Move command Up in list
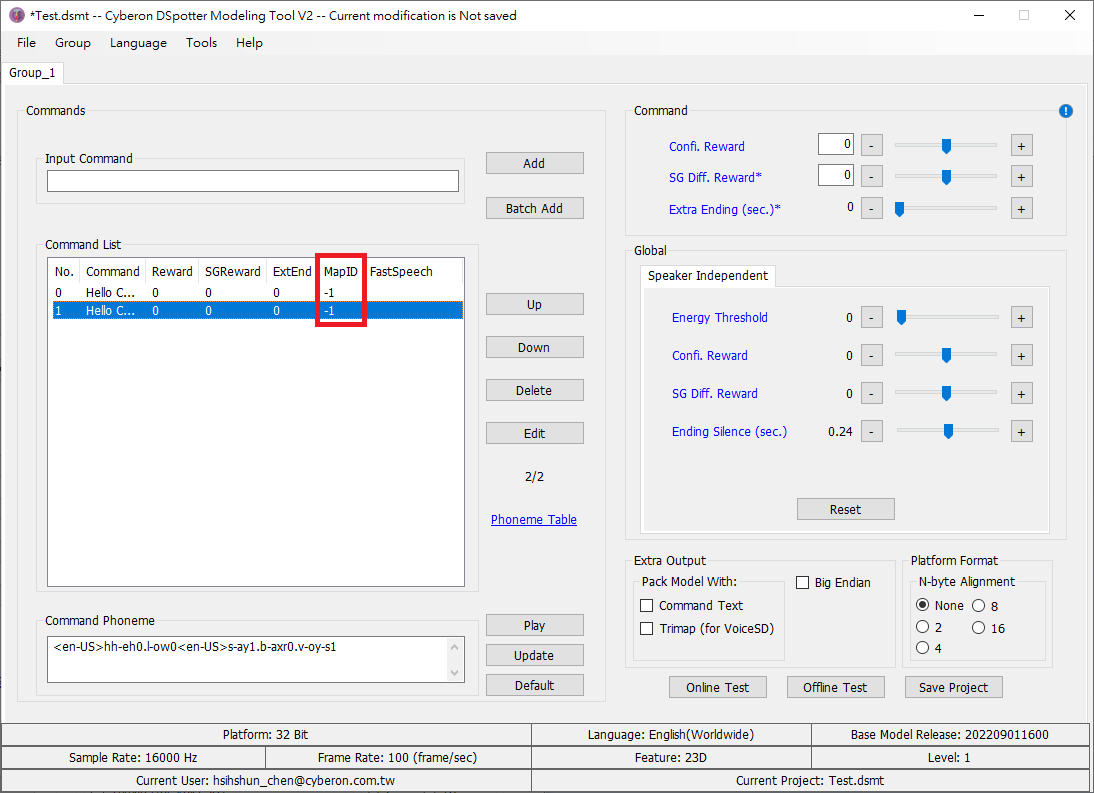The height and width of the screenshot is (793, 1094). coord(534,305)
